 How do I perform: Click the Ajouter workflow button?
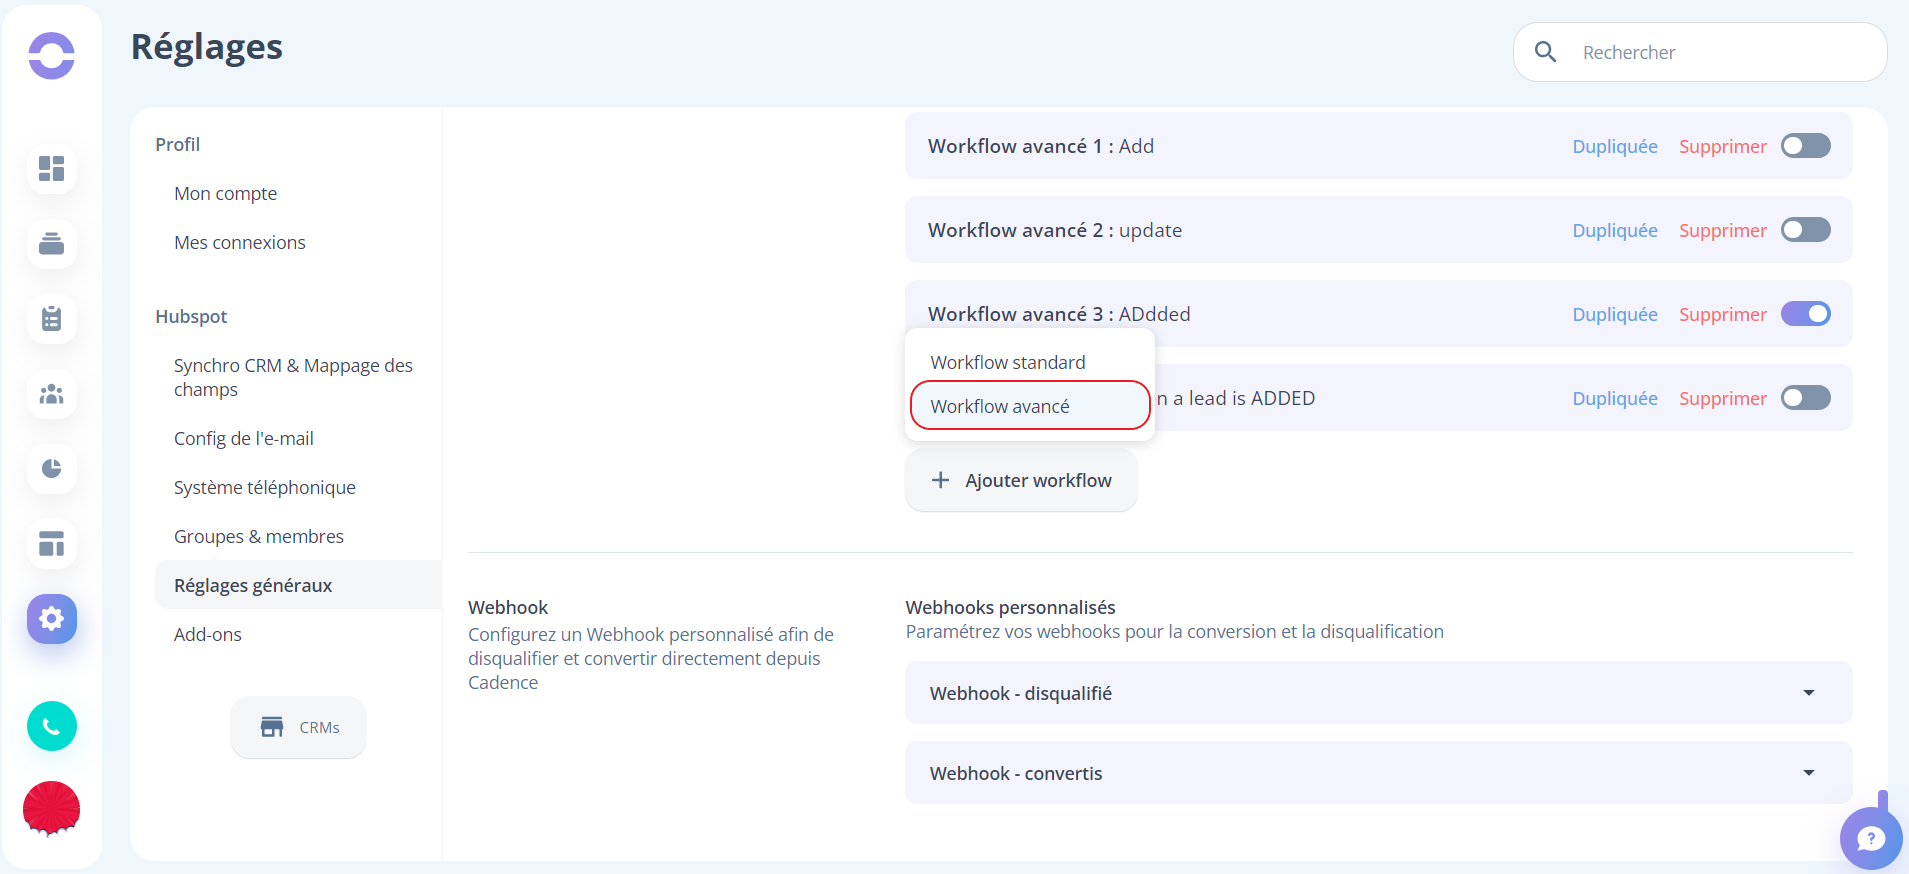point(1021,480)
